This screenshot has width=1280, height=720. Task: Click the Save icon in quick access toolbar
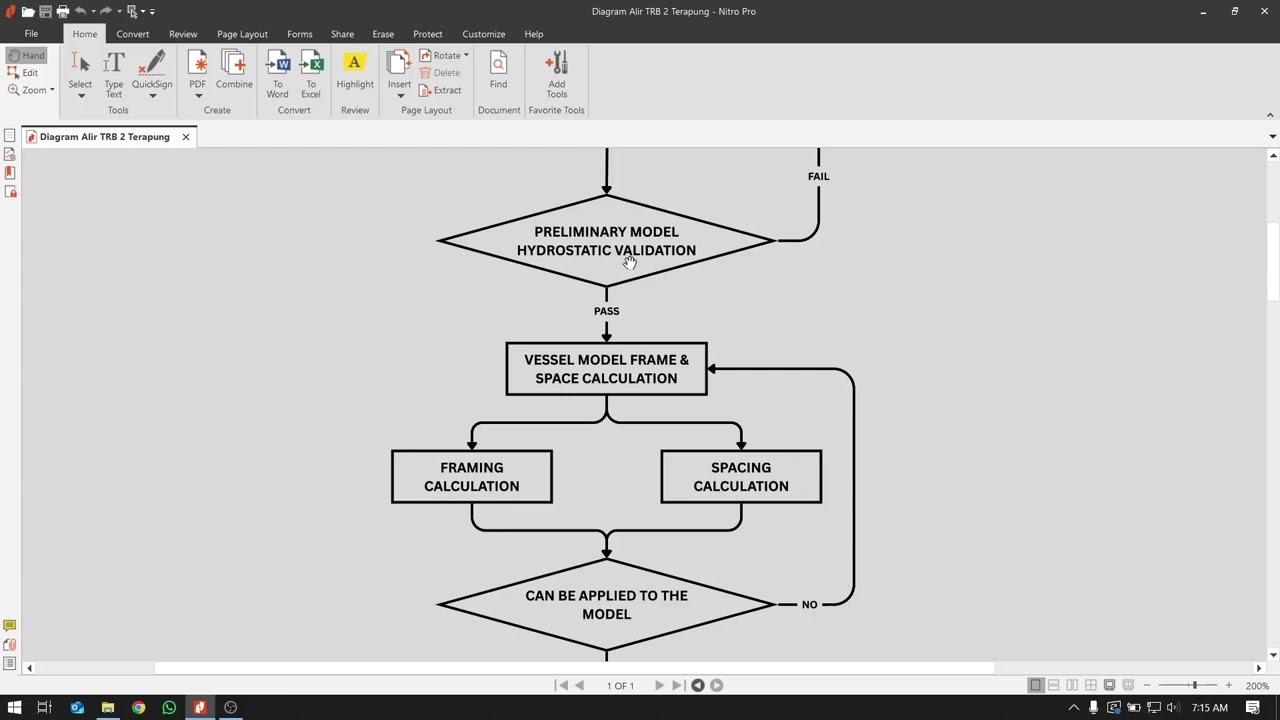click(45, 11)
